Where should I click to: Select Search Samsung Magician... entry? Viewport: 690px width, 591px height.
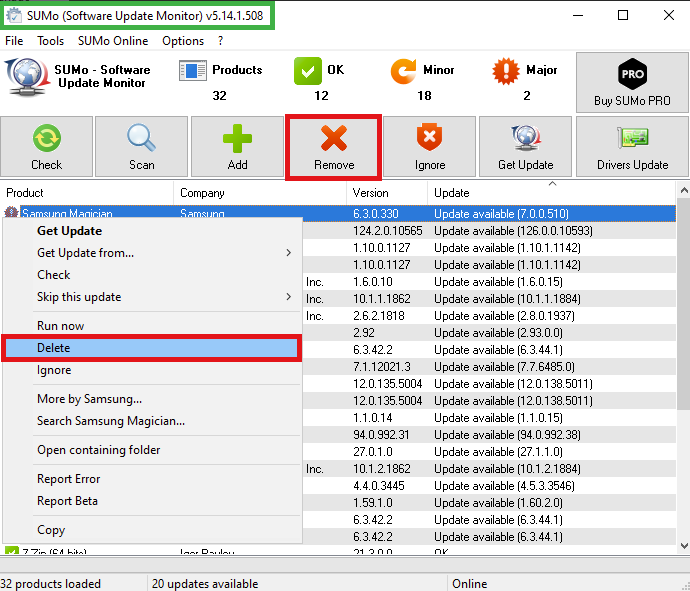coord(151,421)
